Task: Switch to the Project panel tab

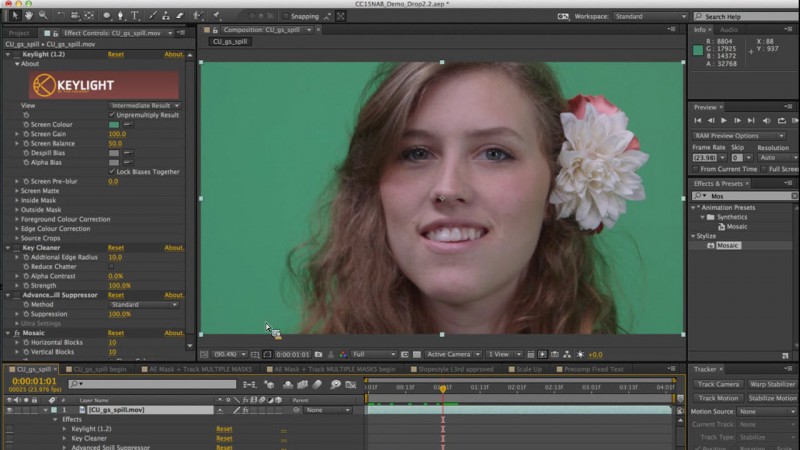Action: click(x=19, y=32)
